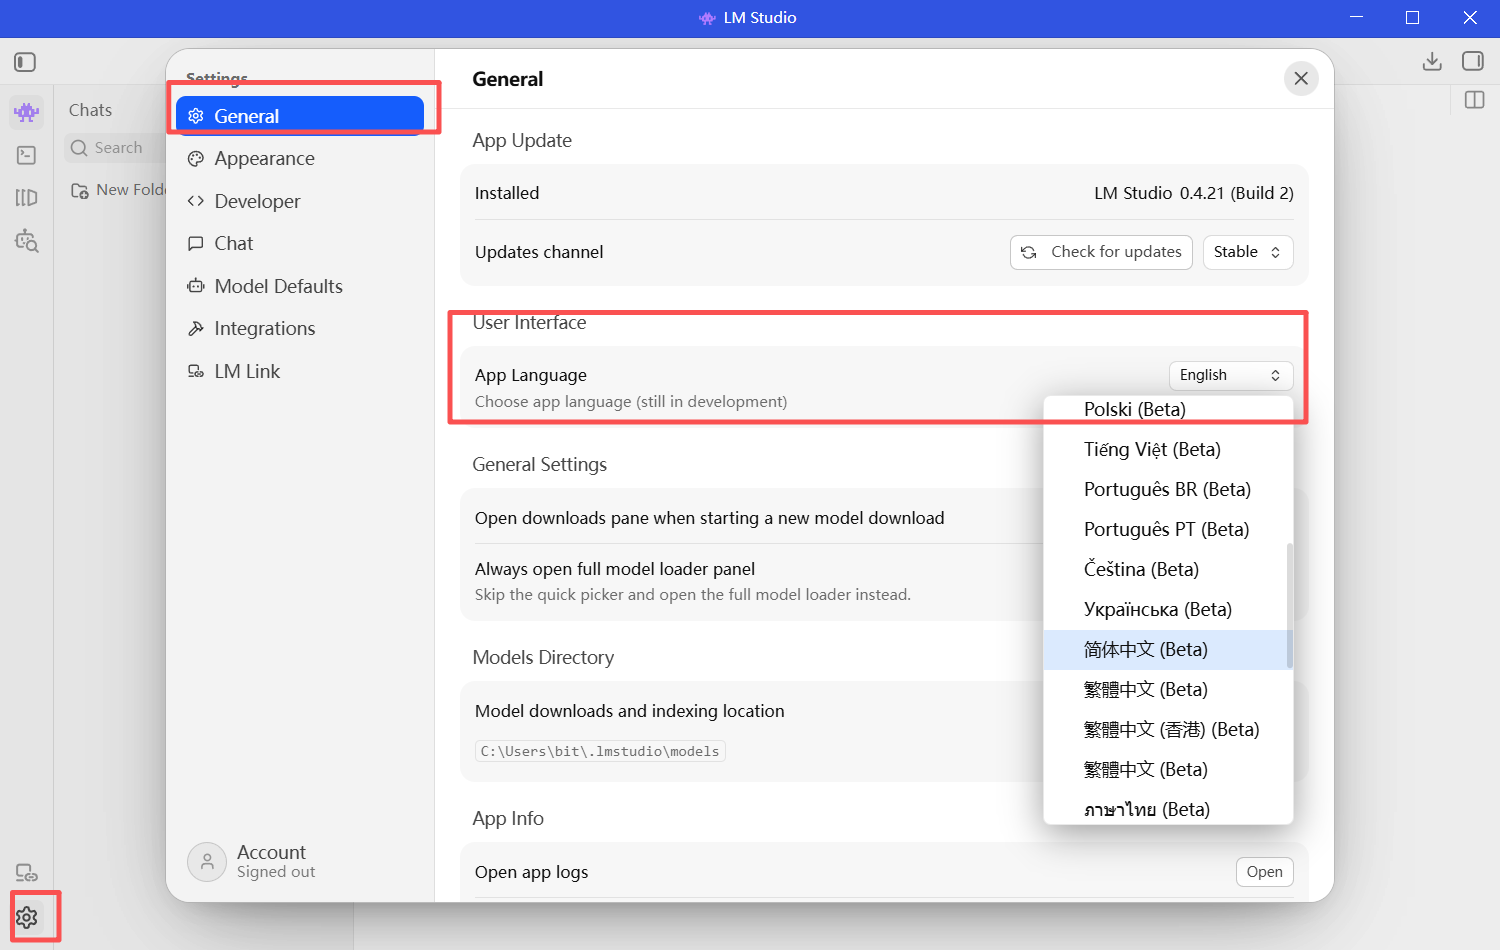Viewport: 1500px width, 950px height.
Task: Open the Stable updates channel dropdown
Action: (x=1248, y=252)
